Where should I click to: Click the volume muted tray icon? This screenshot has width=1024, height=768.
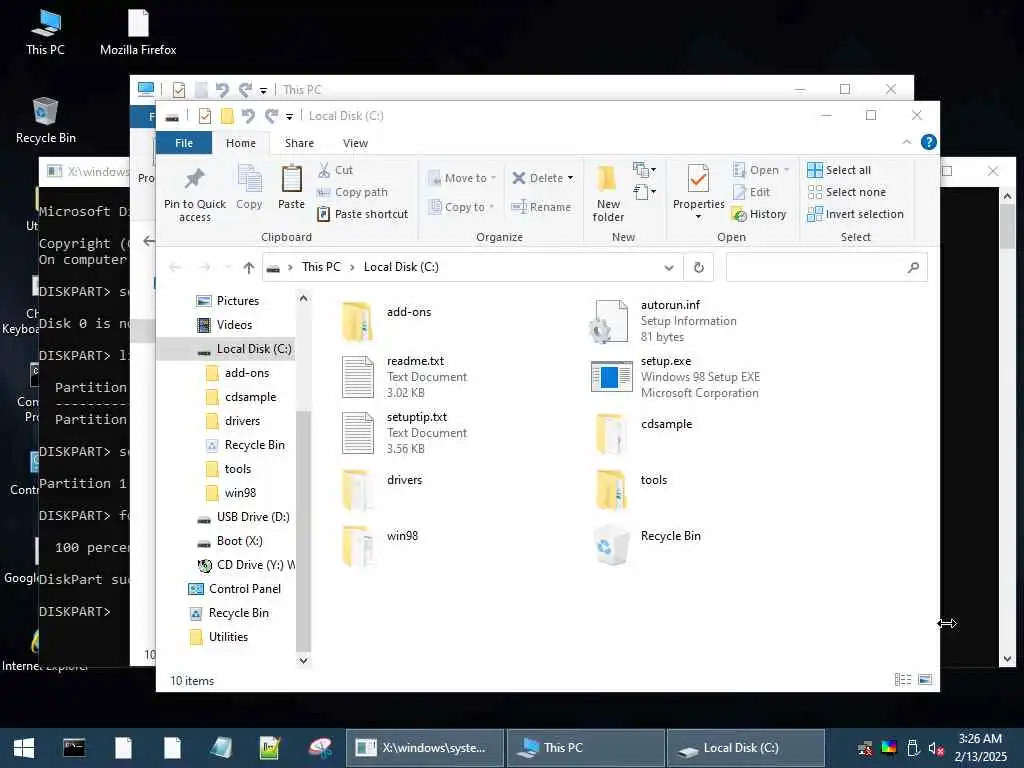coord(936,748)
